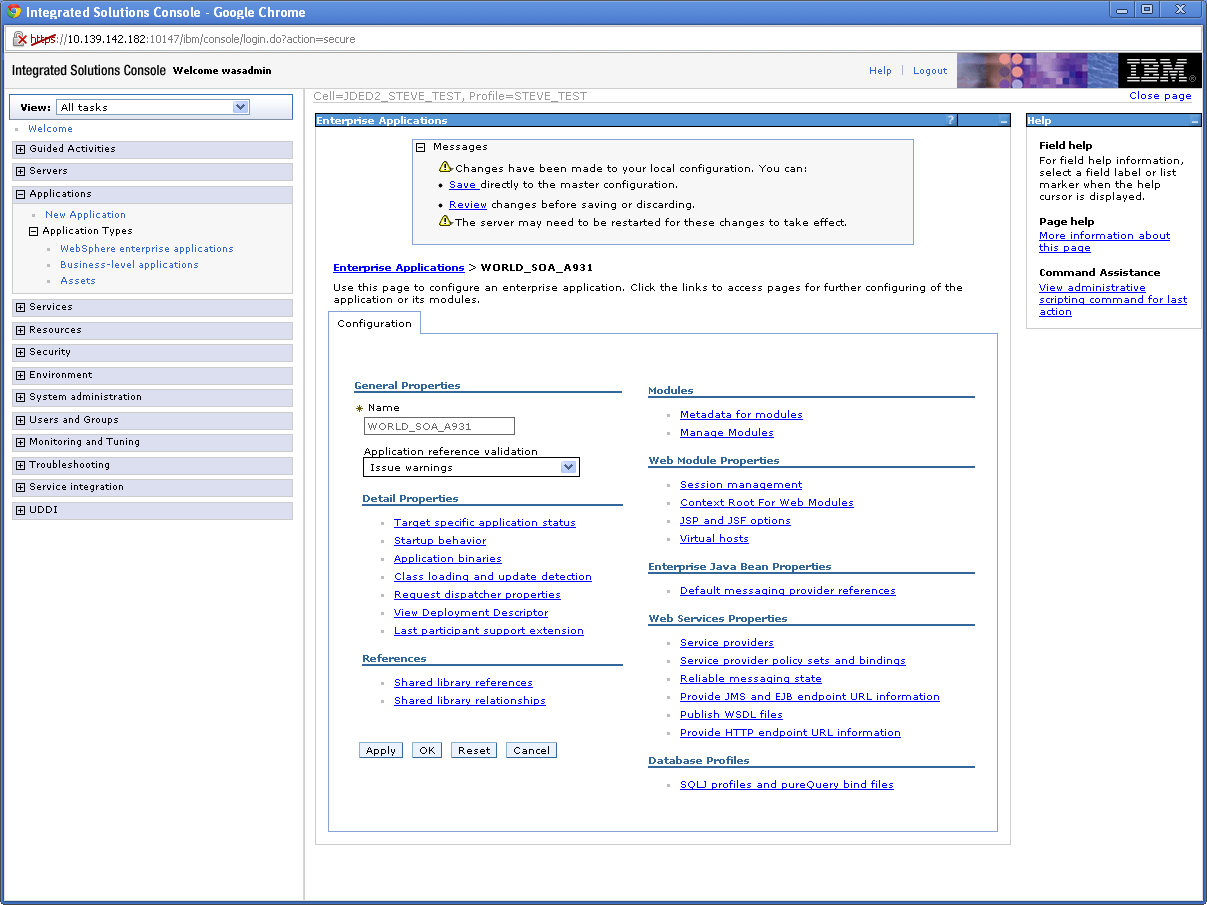Viewport: 1207px width, 905px height.
Task: Click the Chrome logo icon in title bar
Action: pos(14,12)
